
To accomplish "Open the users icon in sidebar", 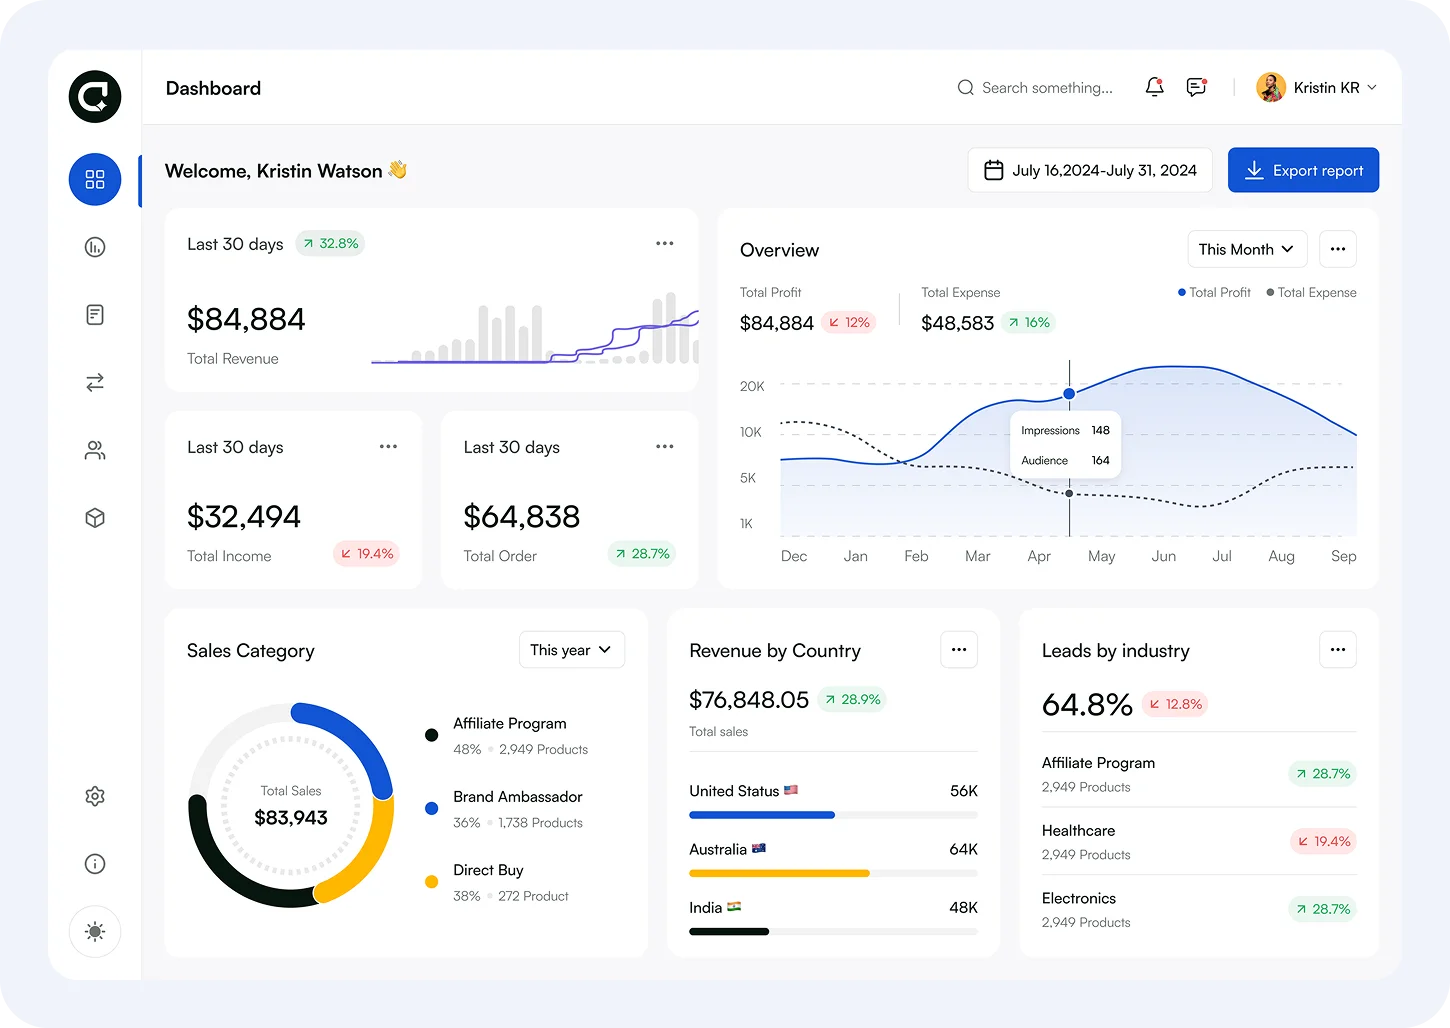I will pos(95,451).
